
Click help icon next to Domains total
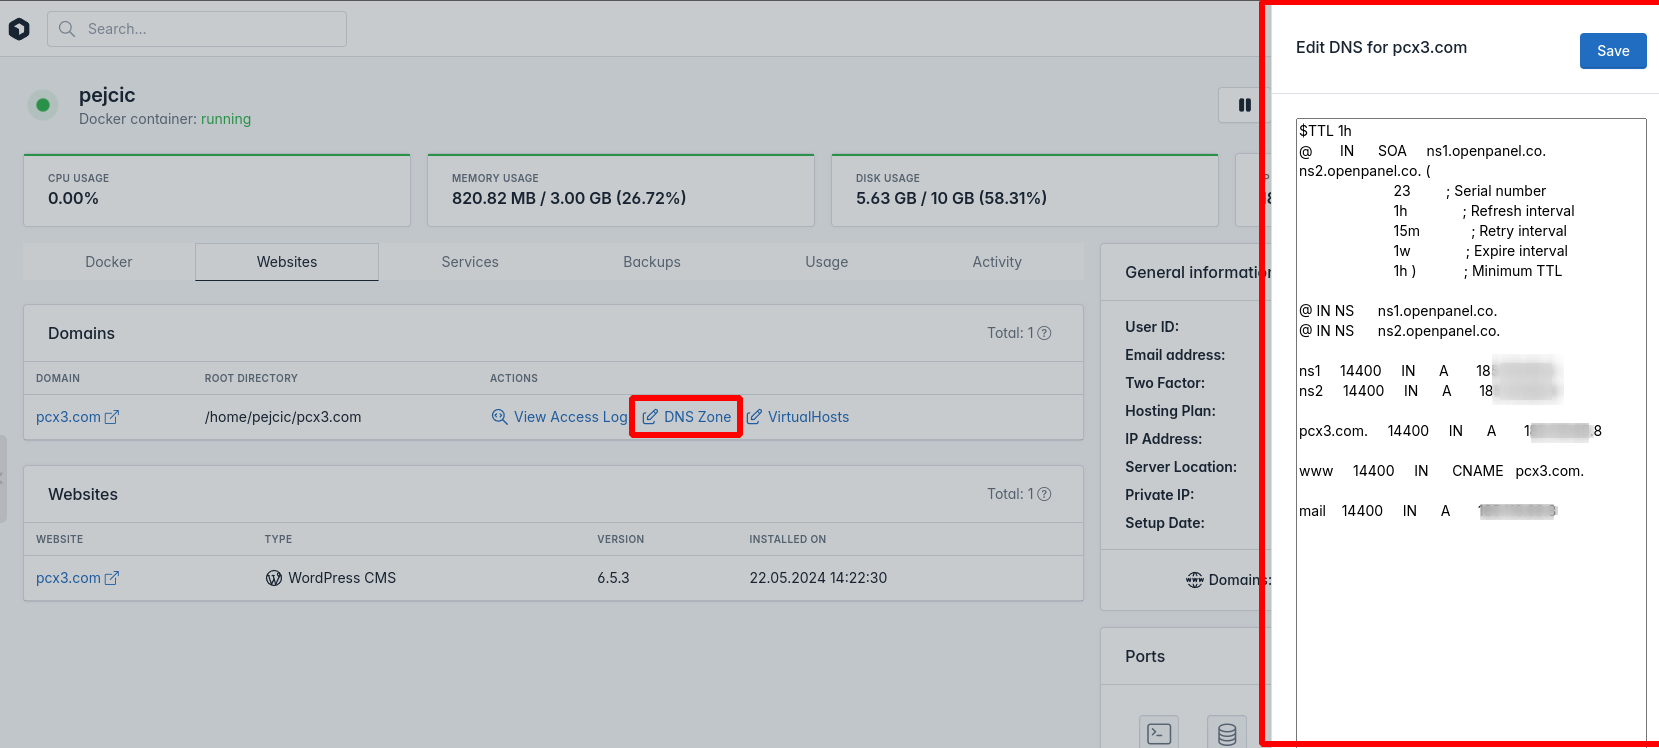[1044, 333]
